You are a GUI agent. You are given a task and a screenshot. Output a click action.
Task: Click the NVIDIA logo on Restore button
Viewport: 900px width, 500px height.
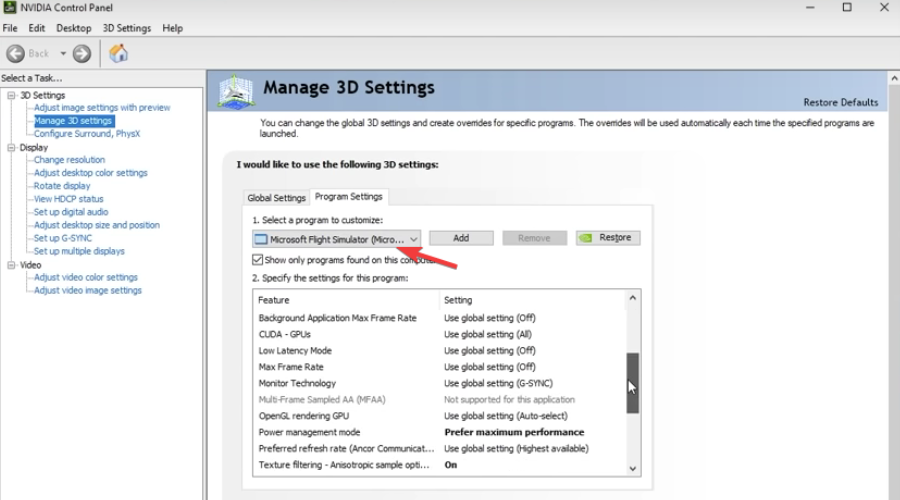tap(585, 238)
